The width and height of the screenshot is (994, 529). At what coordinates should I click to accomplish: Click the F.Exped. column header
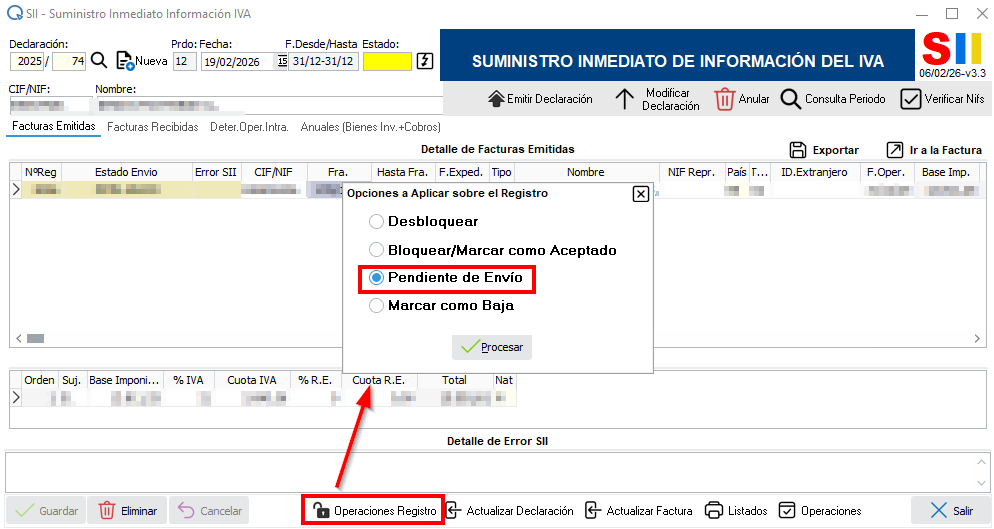(x=461, y=172)
